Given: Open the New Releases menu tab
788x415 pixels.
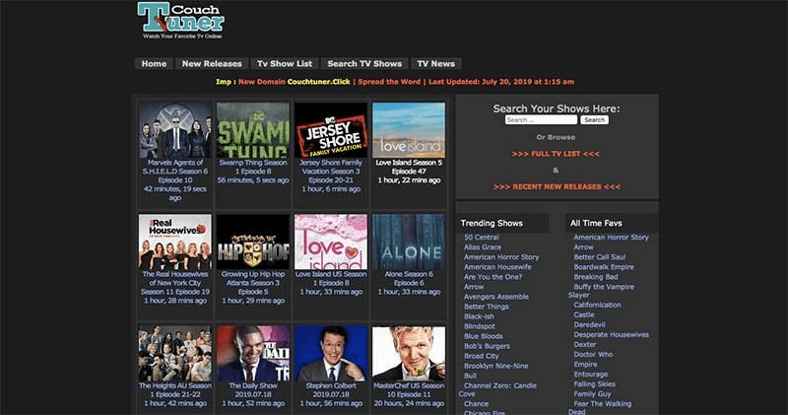Looking at the screenshot, I should pos(211,64).
